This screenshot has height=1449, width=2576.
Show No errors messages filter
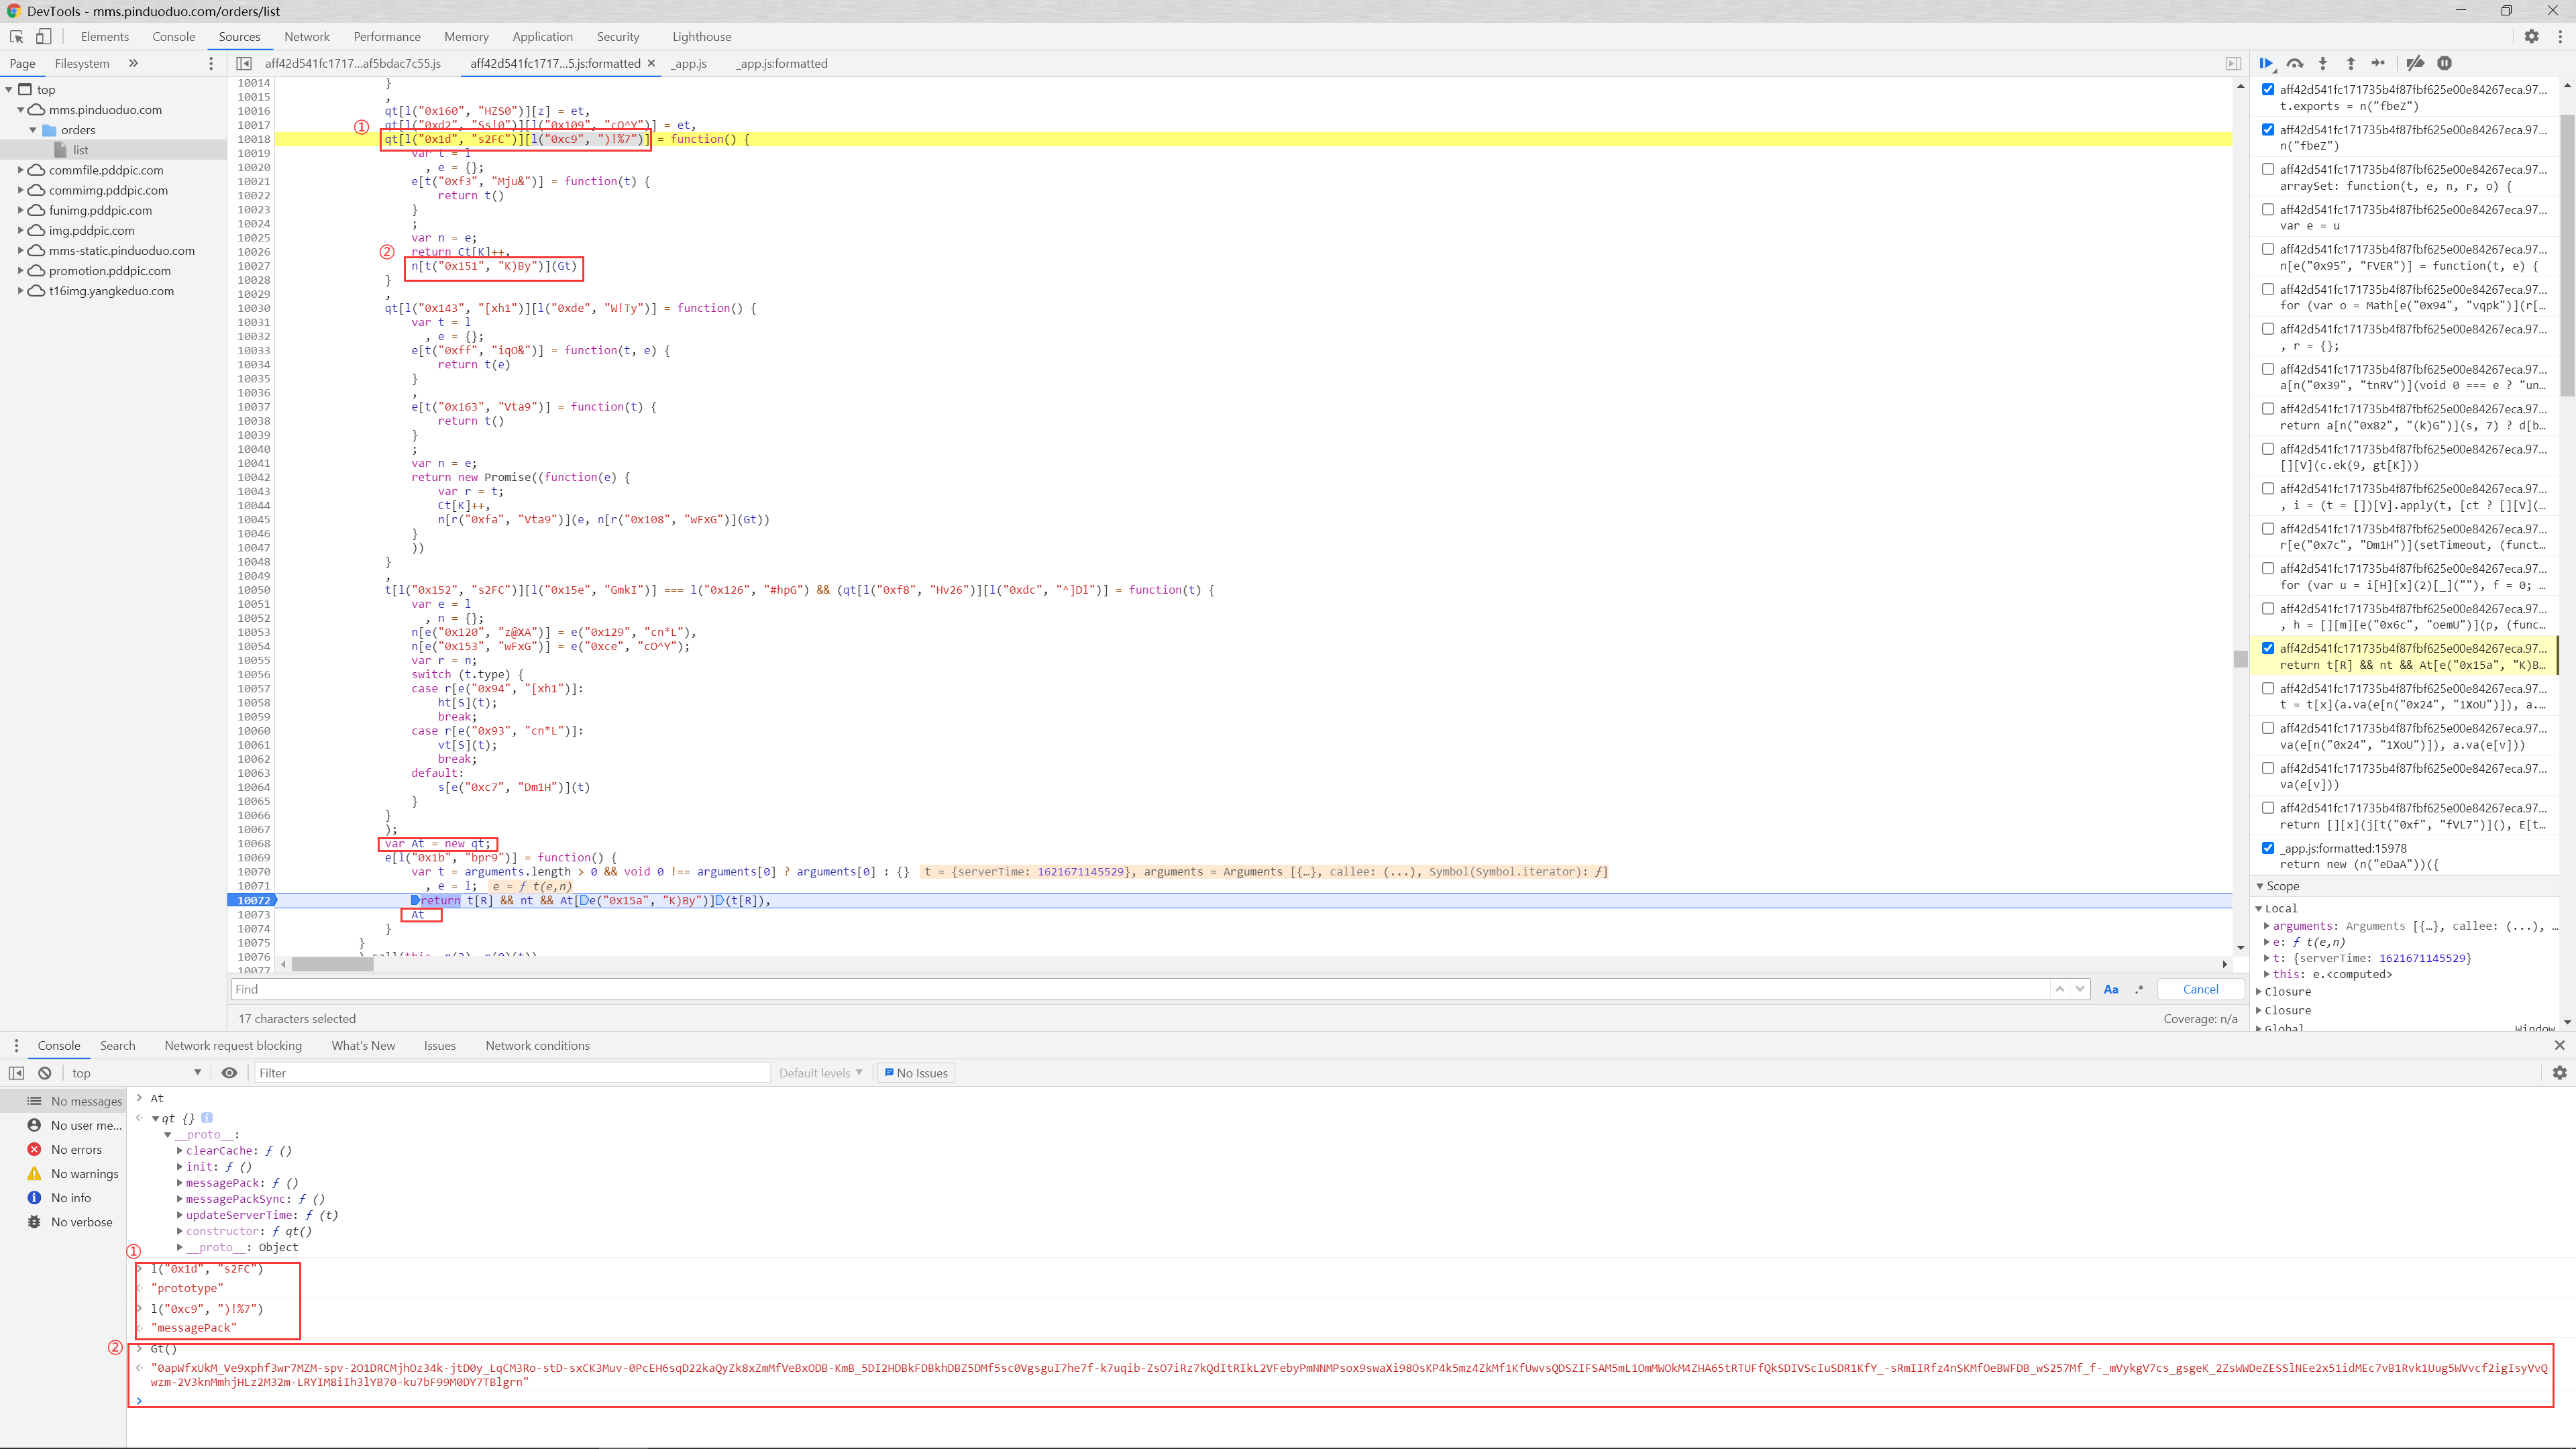[75, 1150]
